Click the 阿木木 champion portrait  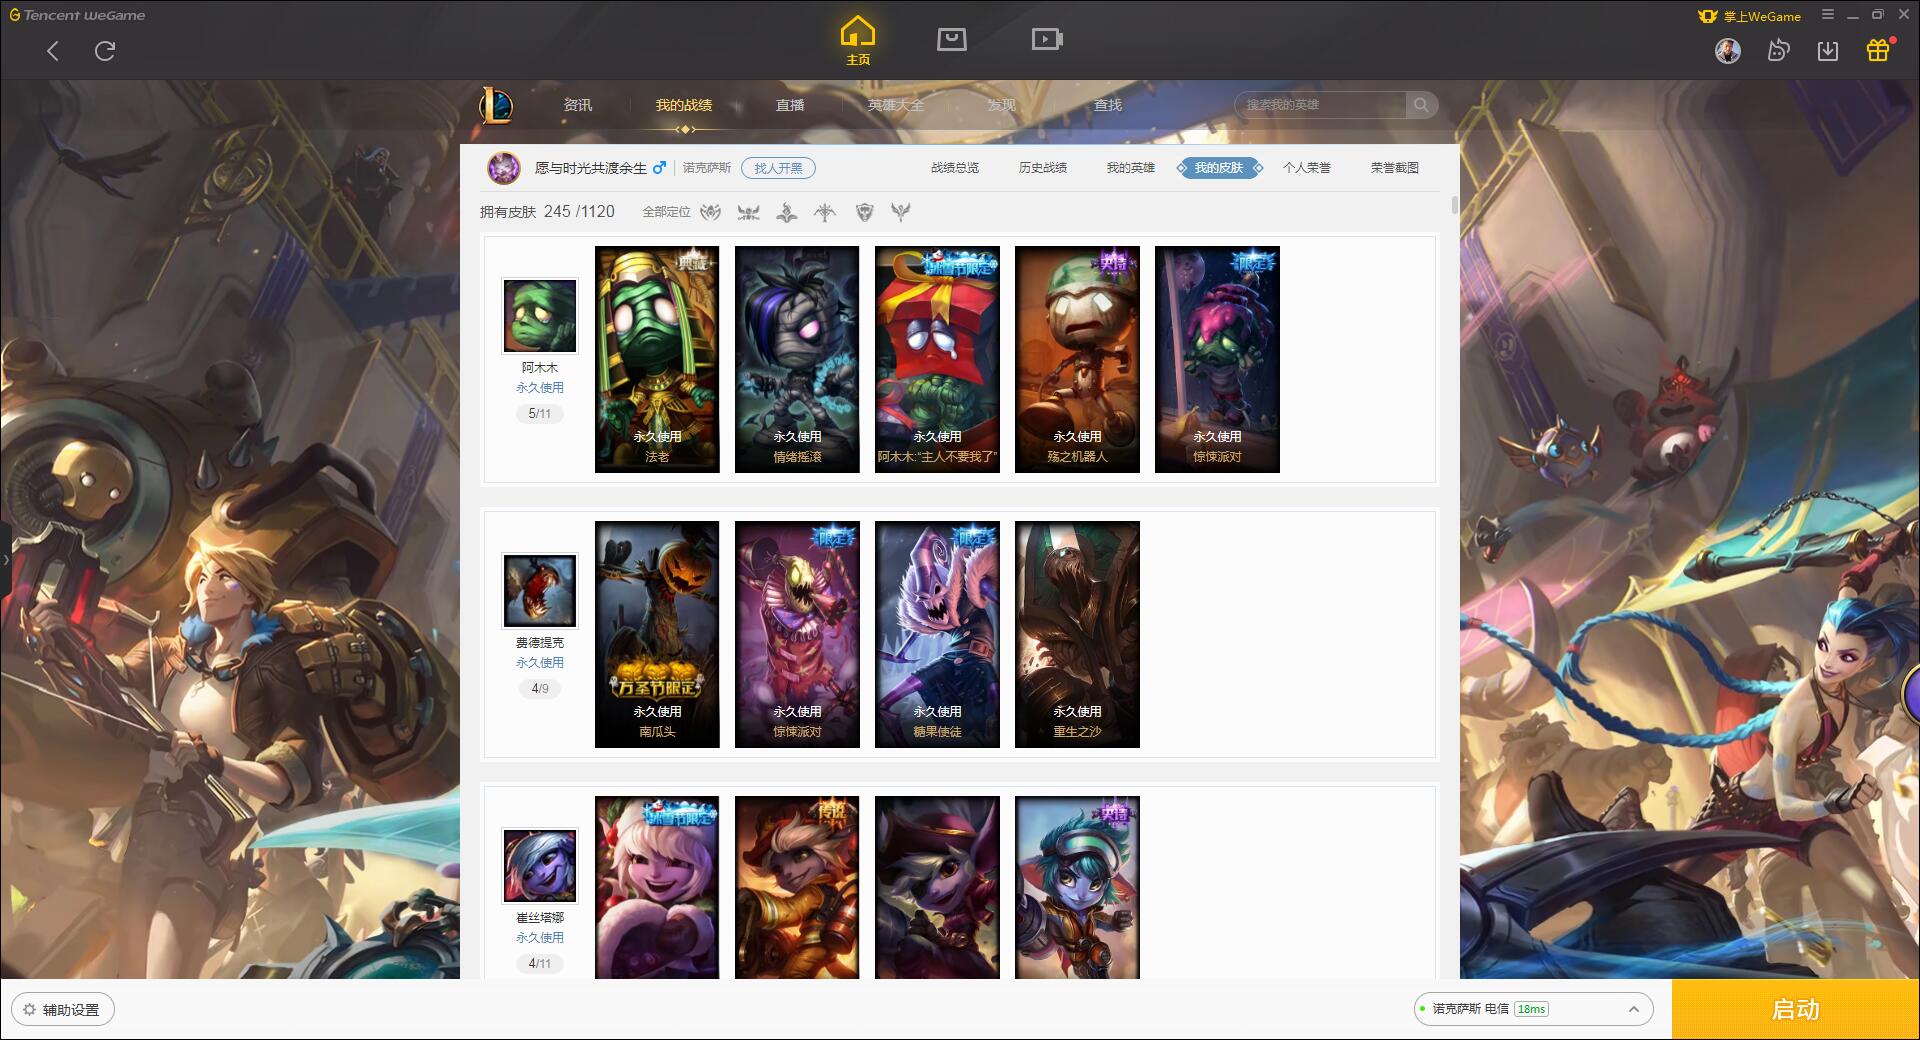tap(540, 316)
